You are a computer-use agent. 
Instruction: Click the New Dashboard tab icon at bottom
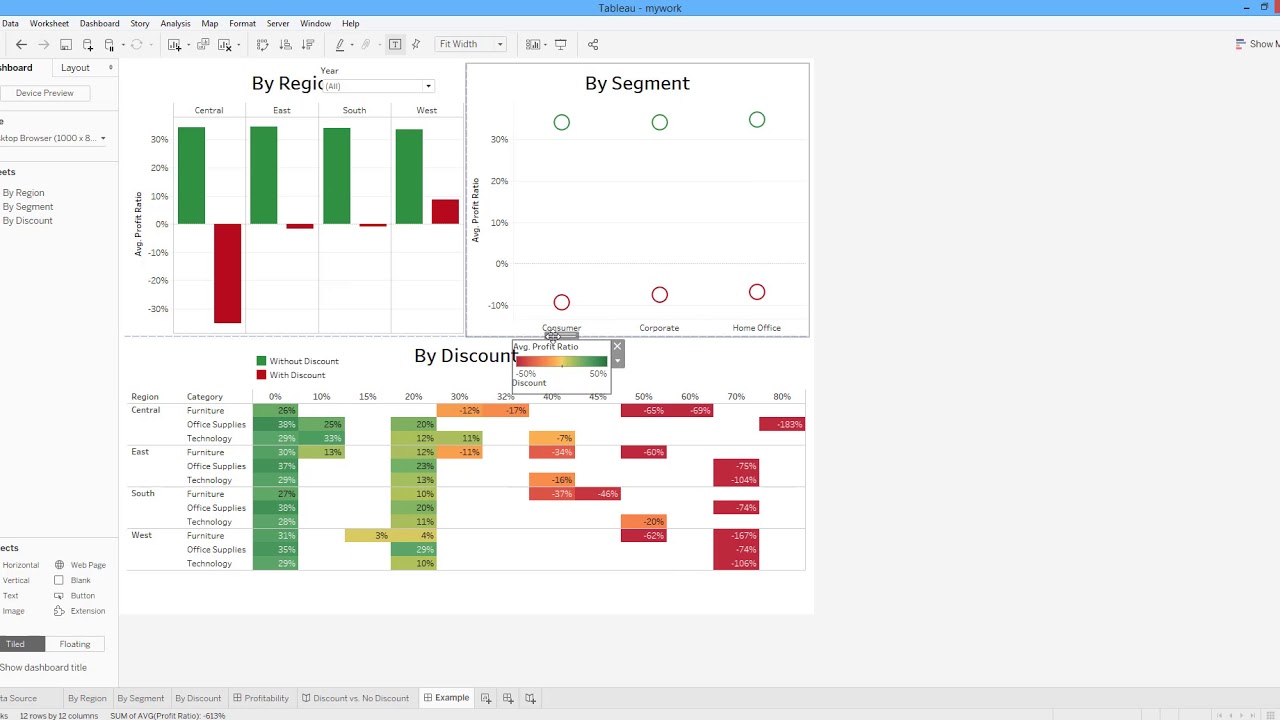(x=508, y=698)
